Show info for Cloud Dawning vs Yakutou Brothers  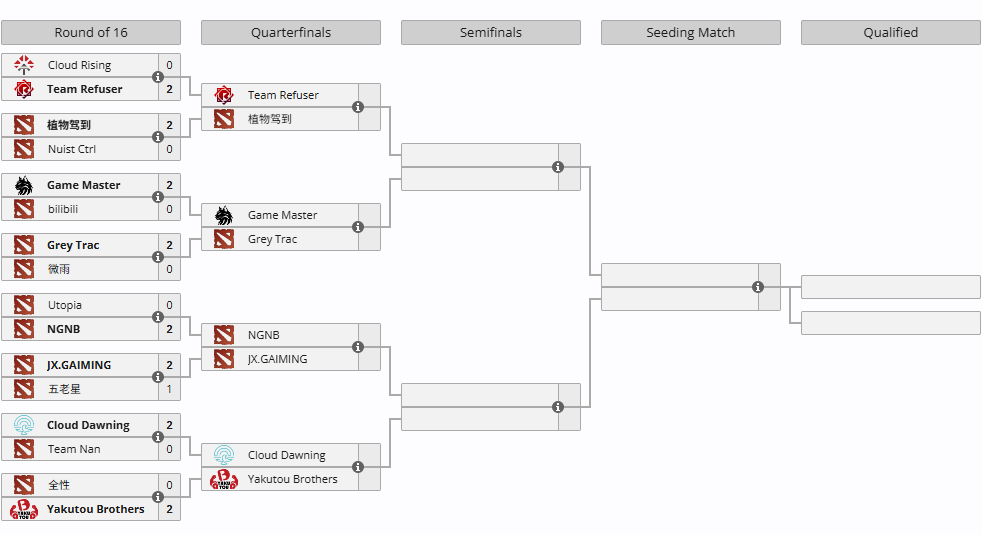pos(358,467)
